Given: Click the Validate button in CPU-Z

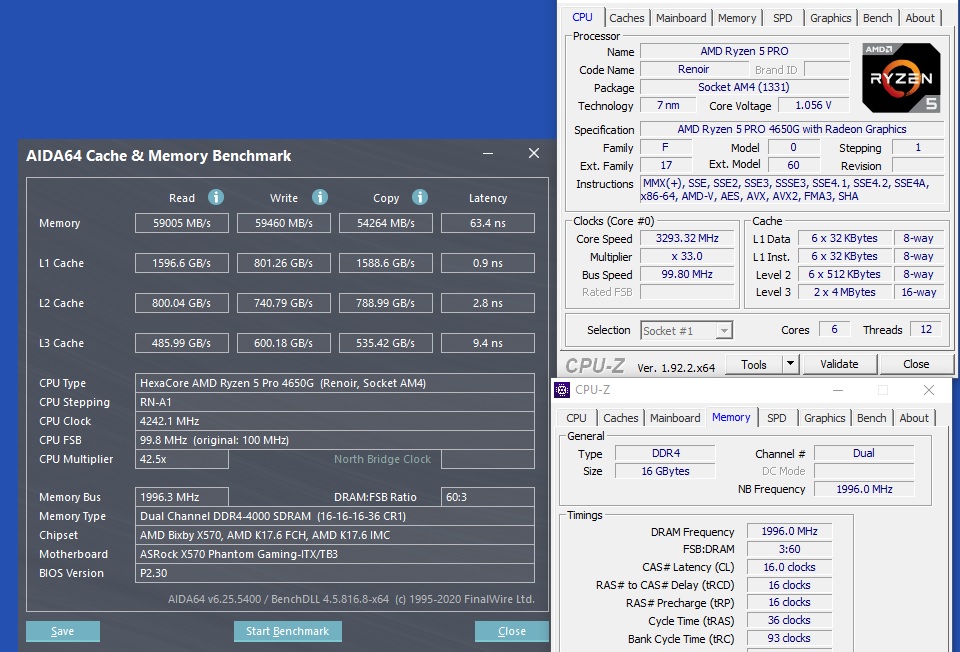Looking at the screenshot, I should click(839, 364).
